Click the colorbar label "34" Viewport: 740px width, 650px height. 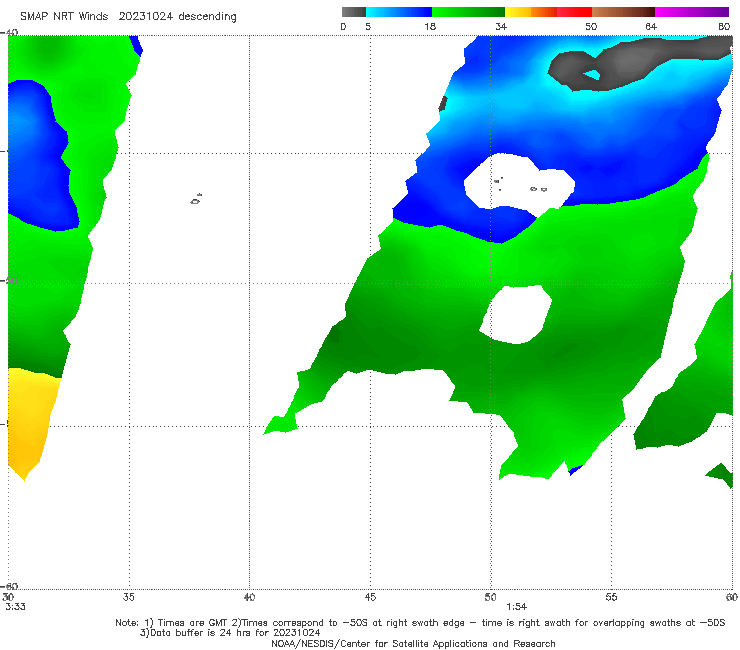(x=501, y=27)
